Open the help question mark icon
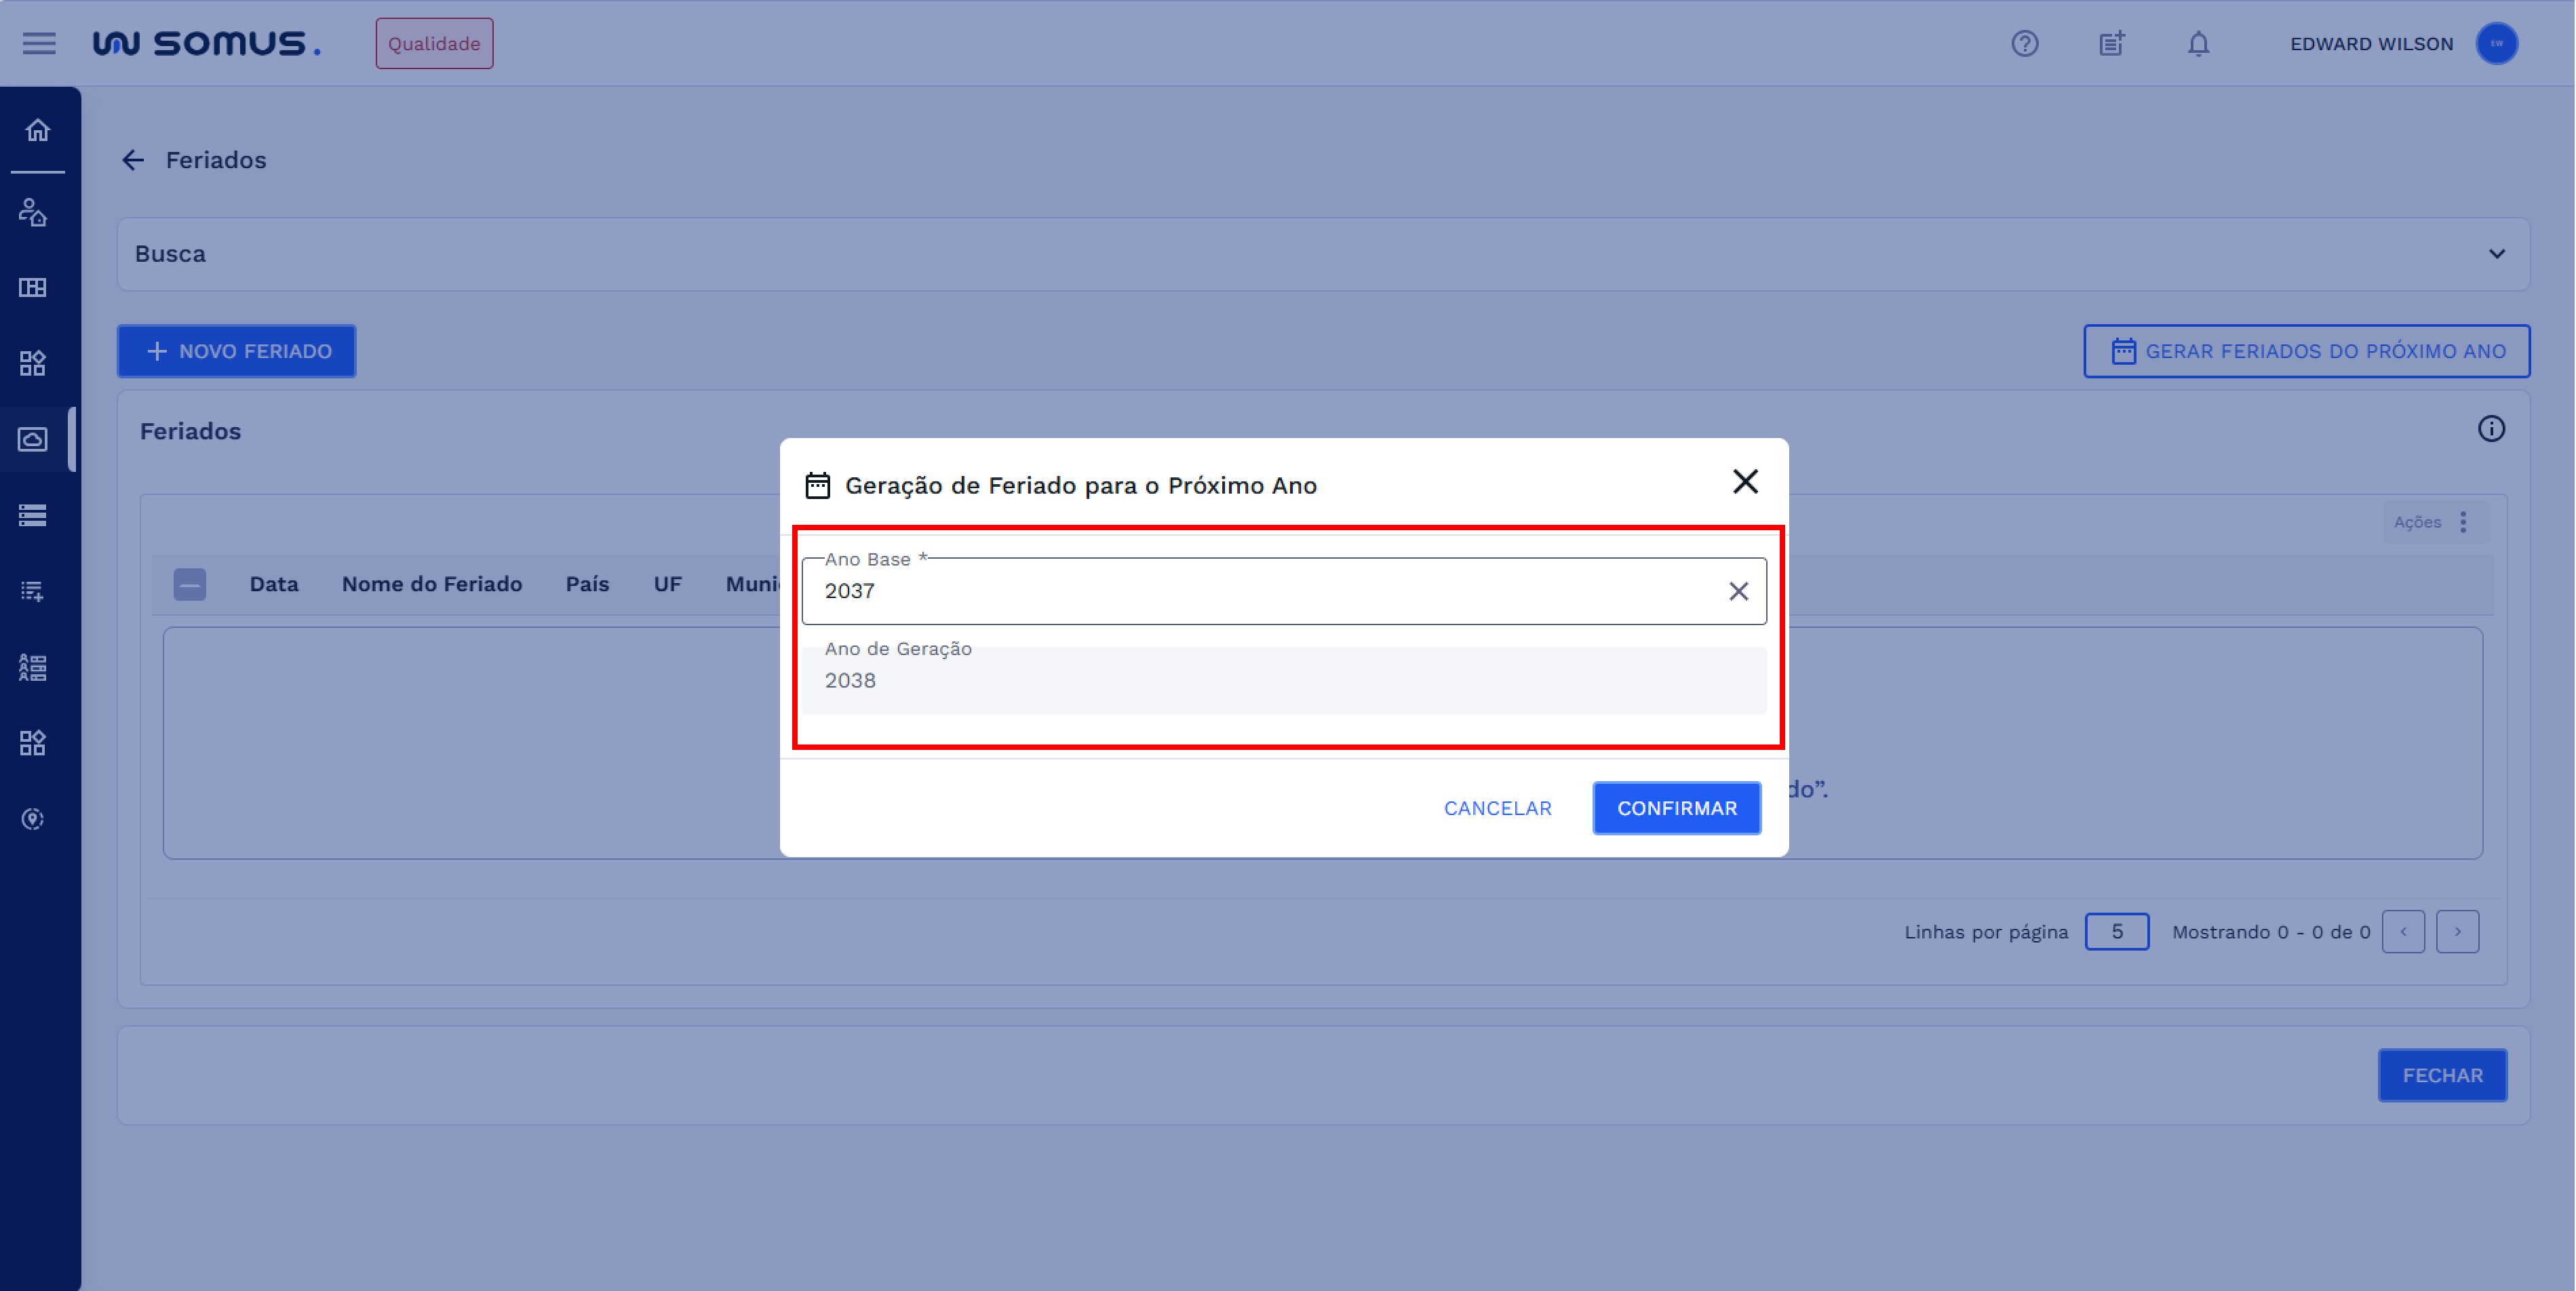The width and height of the screenshot is (2576, 1291). (x=2024, y=43)
